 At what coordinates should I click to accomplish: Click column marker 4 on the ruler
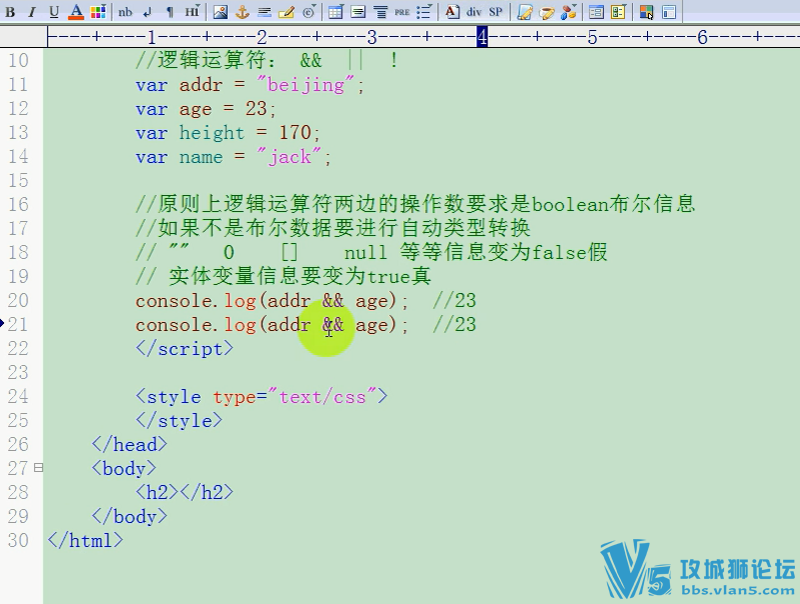482,37
